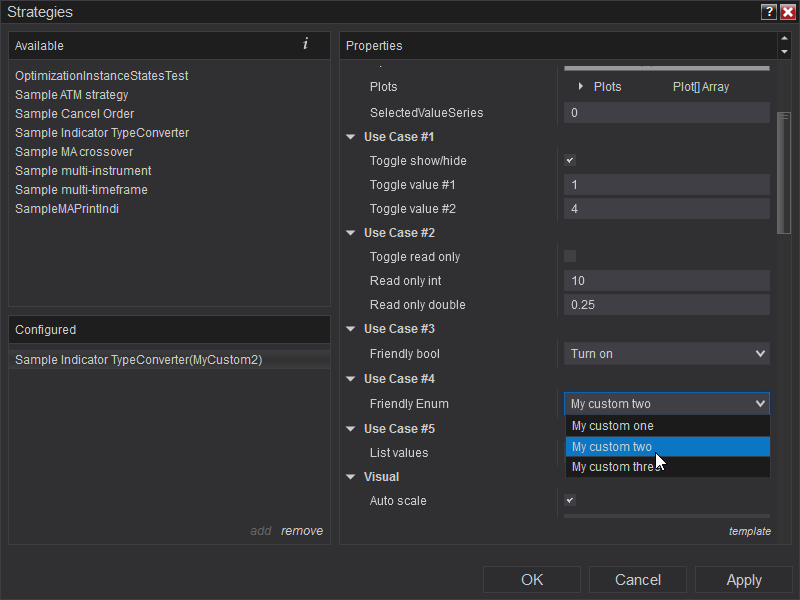Expand the Plots array triangle
The width and height of the screenshot is (800, 600).
point(581,87)
